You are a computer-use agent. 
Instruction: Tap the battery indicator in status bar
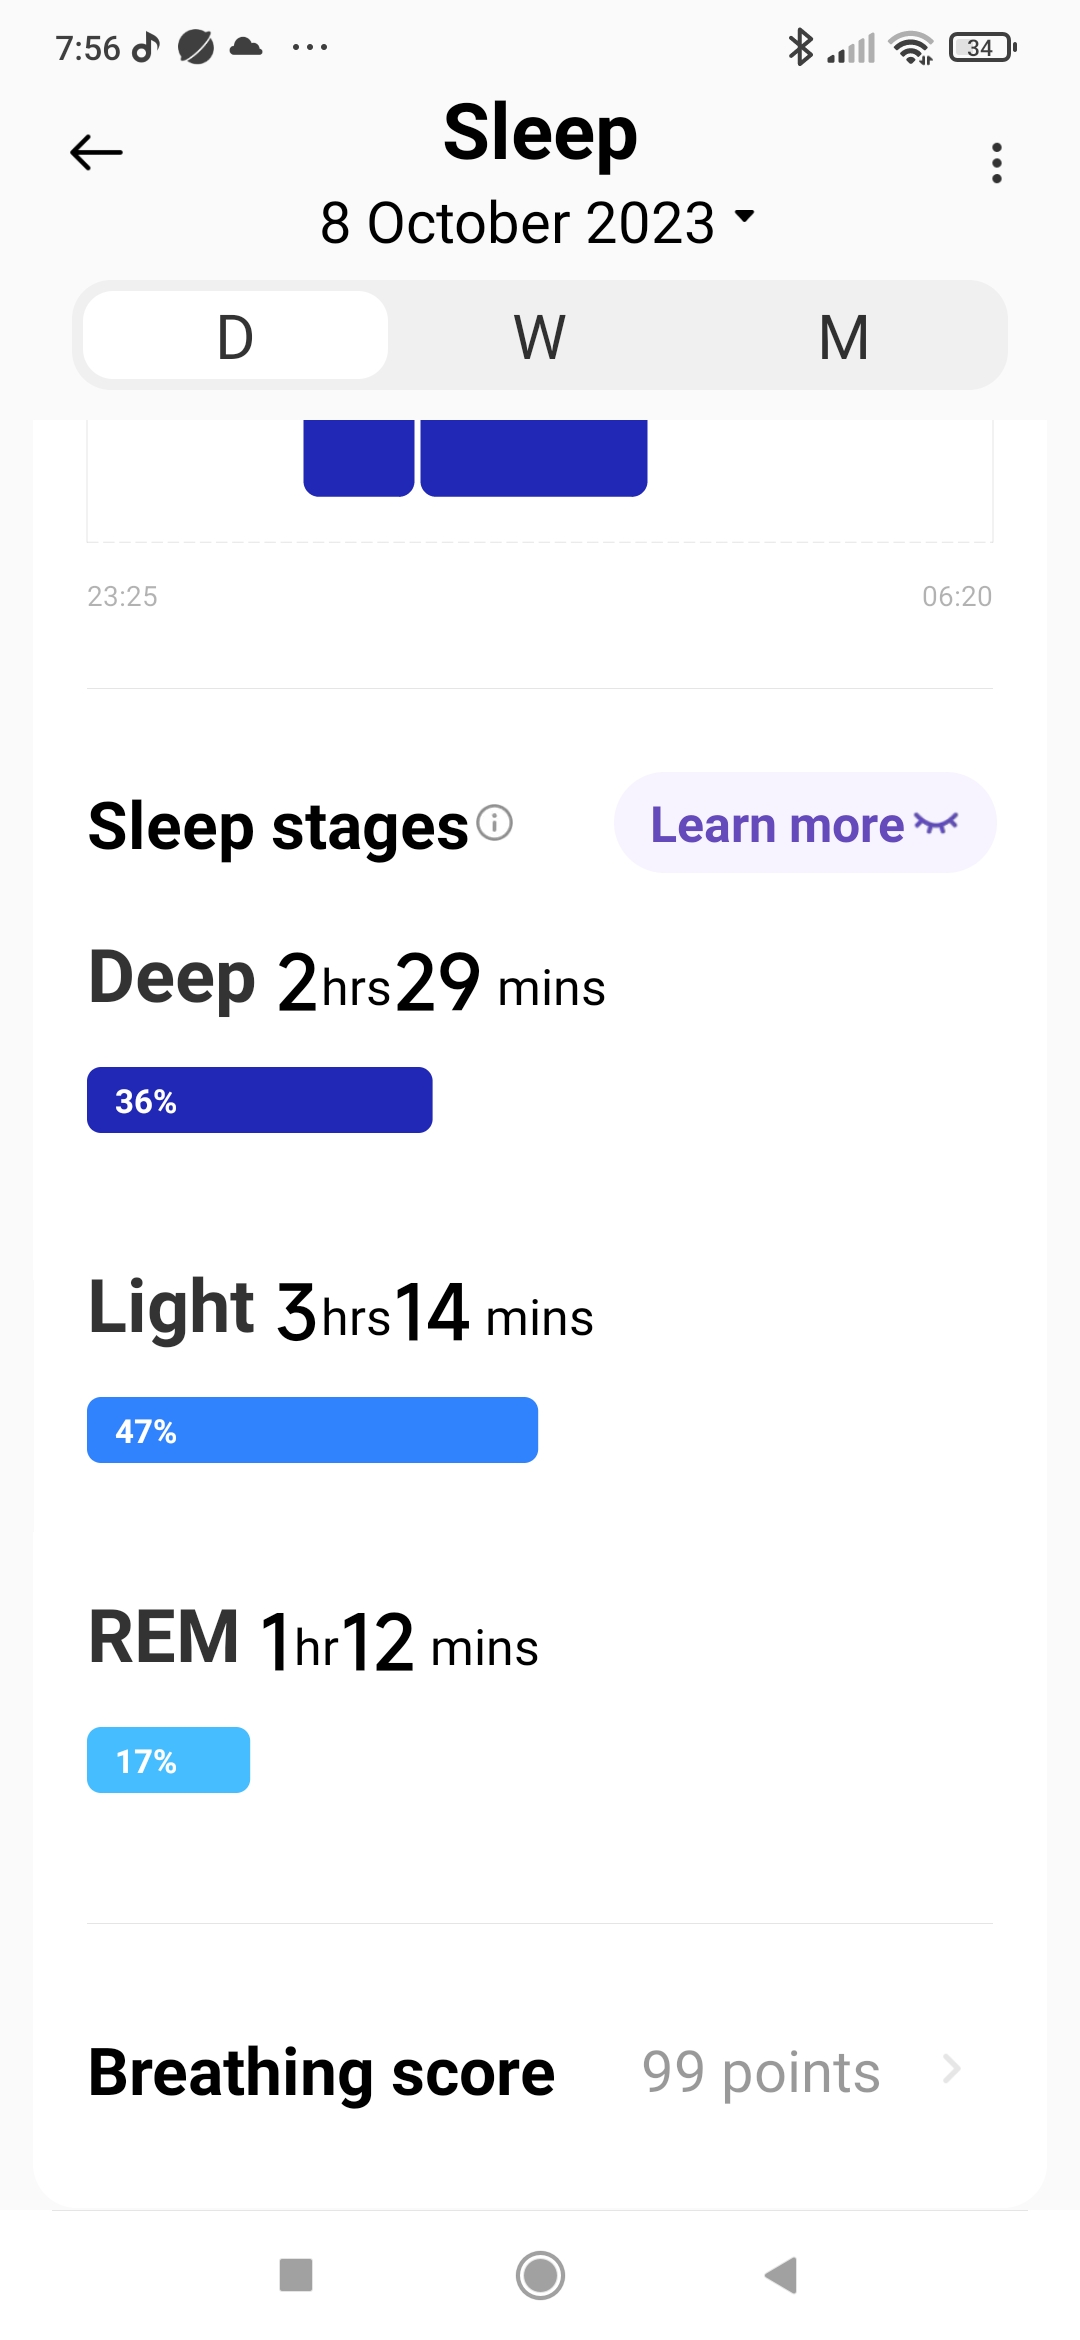(x=982, y=47)
